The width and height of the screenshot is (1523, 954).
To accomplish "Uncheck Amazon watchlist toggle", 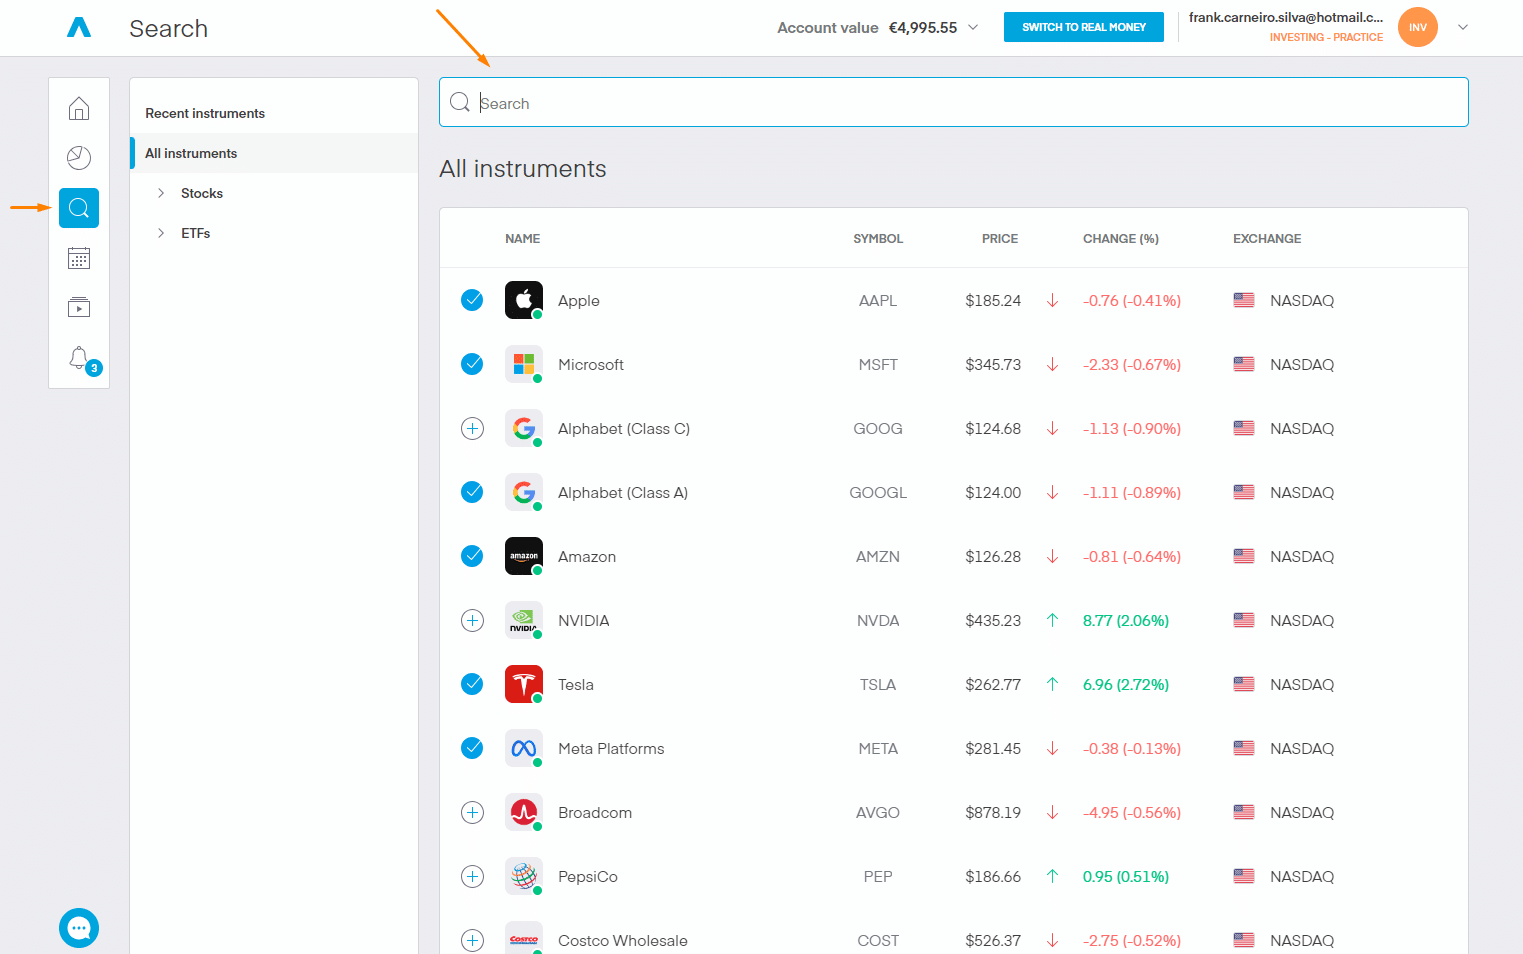I will click(472, 556).
